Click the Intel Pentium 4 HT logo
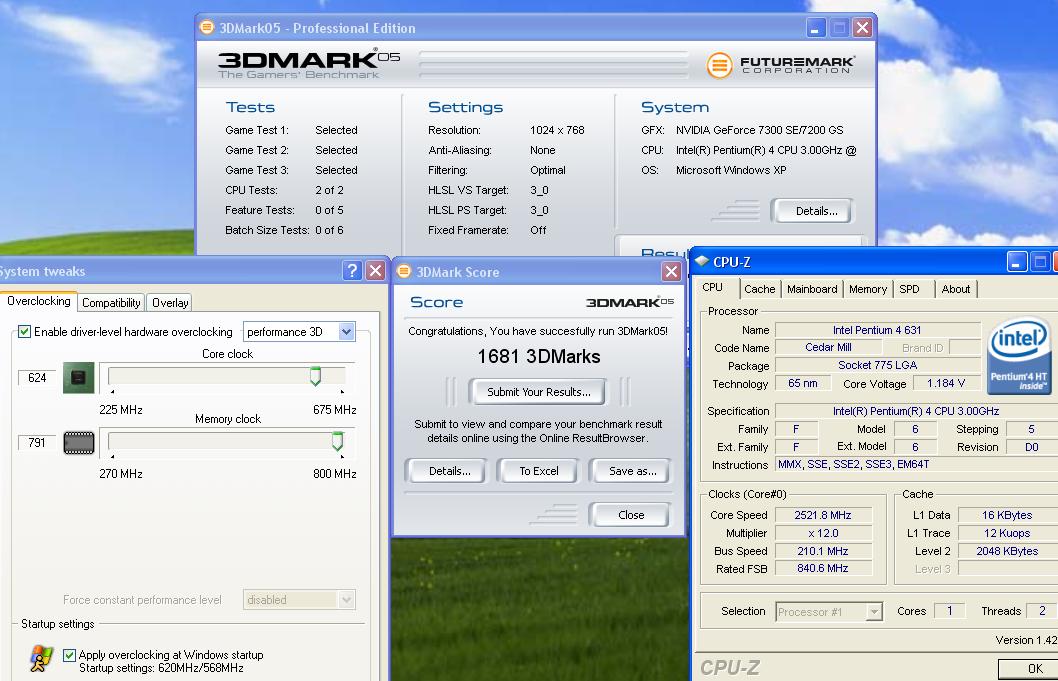Screen dimensions: 1058x681 click(x=1019, y=356)
